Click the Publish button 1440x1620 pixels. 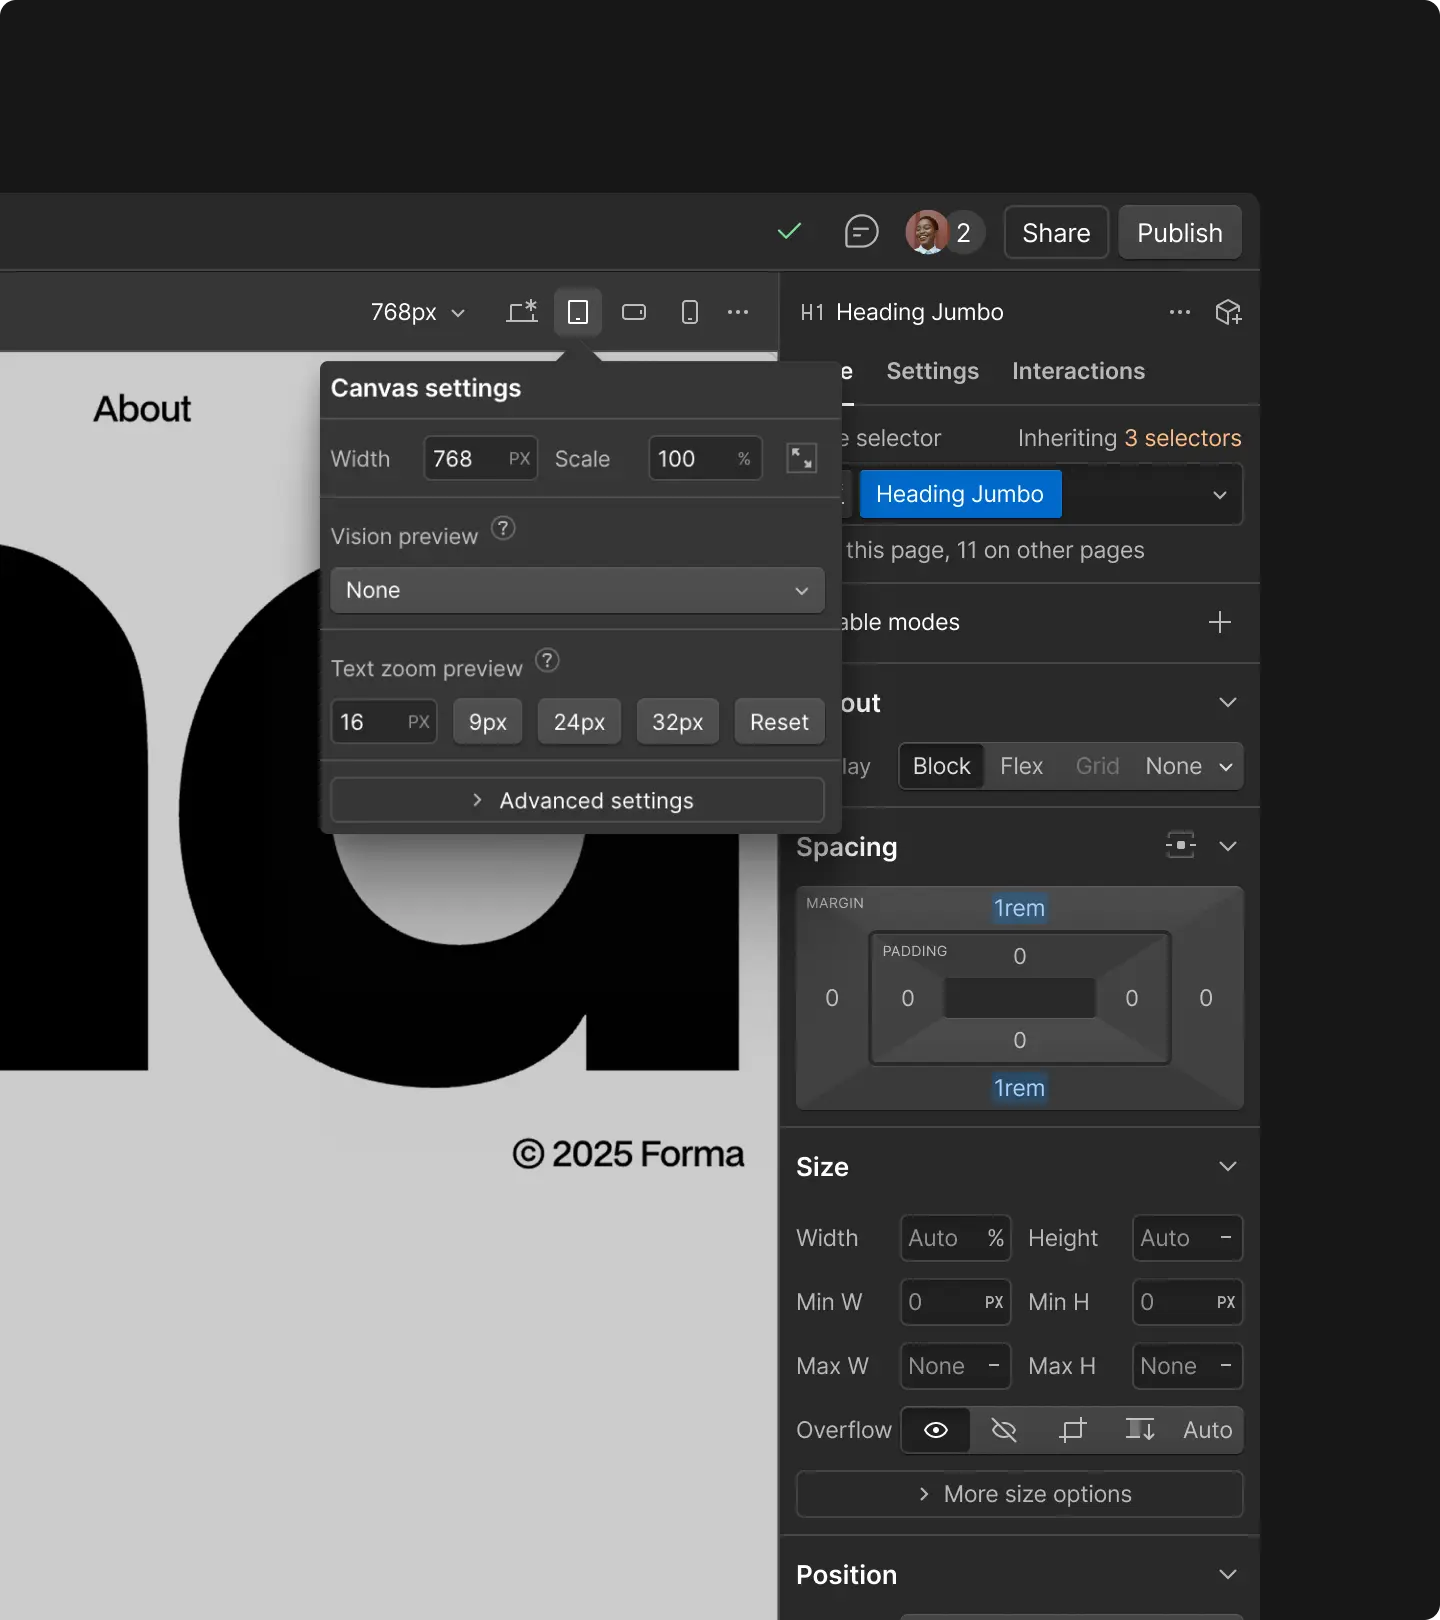1179,233
